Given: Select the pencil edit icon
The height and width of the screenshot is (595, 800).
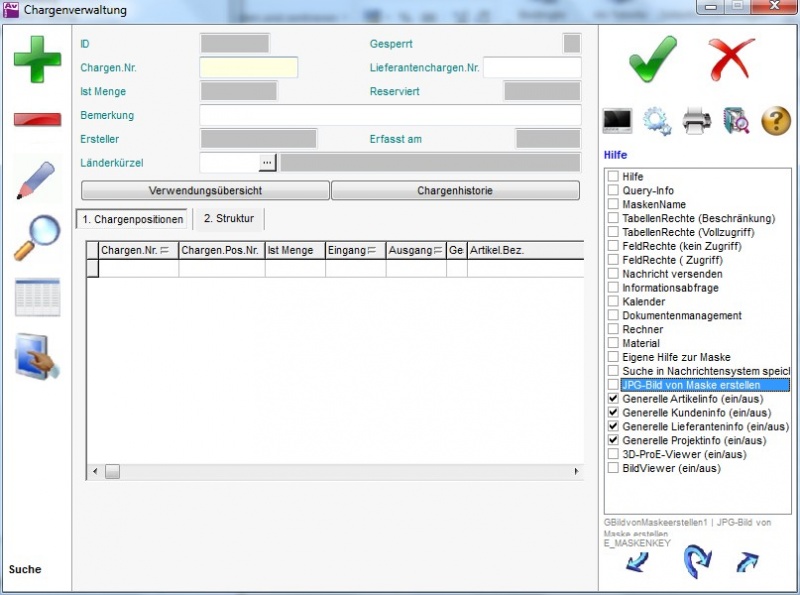Looking at the screenshot, I should 37,180.
